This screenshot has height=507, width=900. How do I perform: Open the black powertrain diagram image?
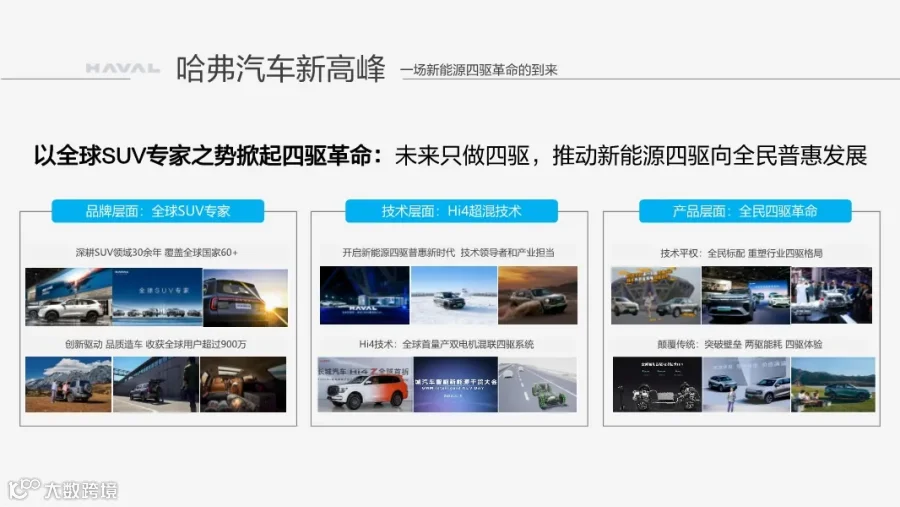(657, 384)
